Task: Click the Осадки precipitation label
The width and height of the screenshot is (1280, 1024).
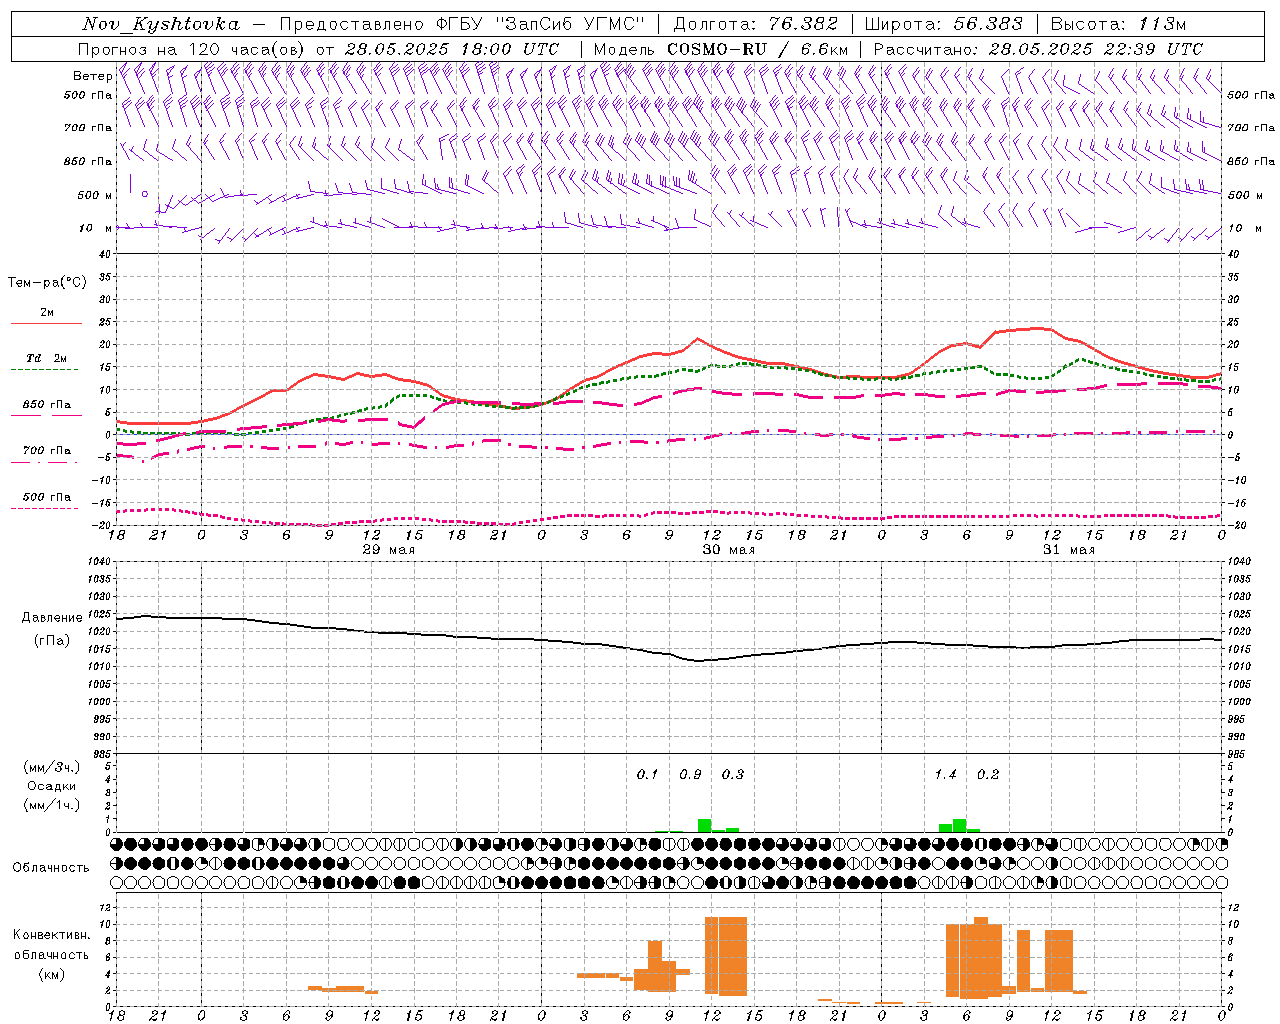Action: (51, 786)
